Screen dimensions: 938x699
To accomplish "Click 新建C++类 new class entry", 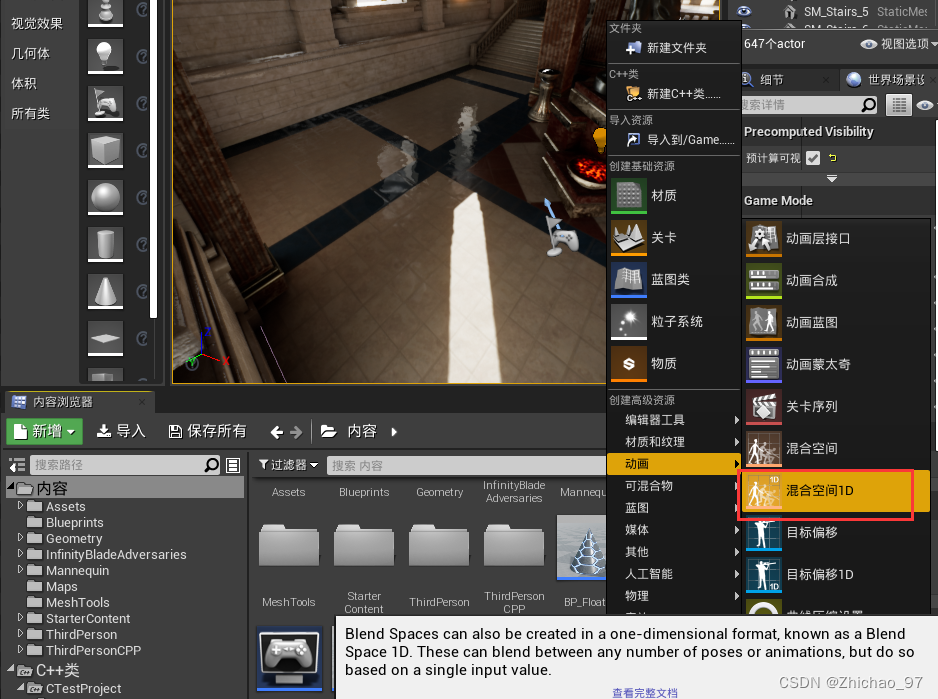I will 674,94.
